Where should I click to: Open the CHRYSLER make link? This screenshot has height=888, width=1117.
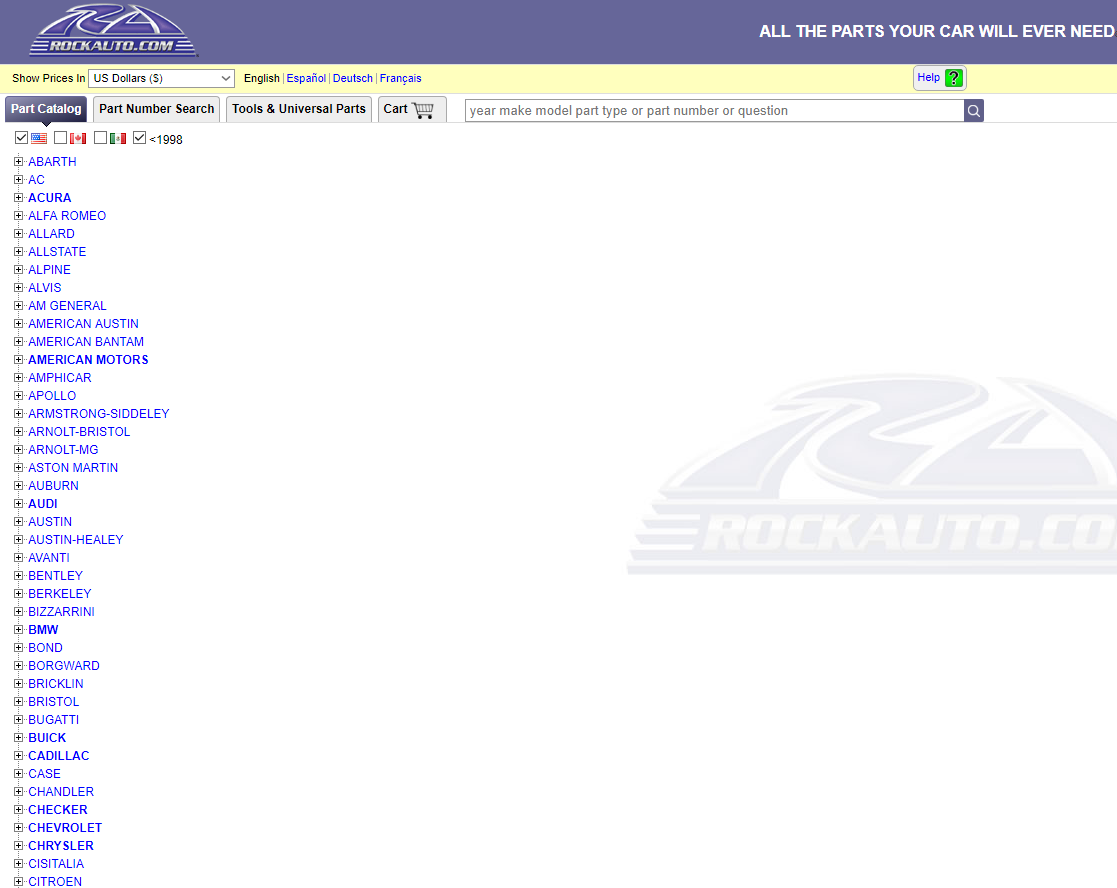61,845
